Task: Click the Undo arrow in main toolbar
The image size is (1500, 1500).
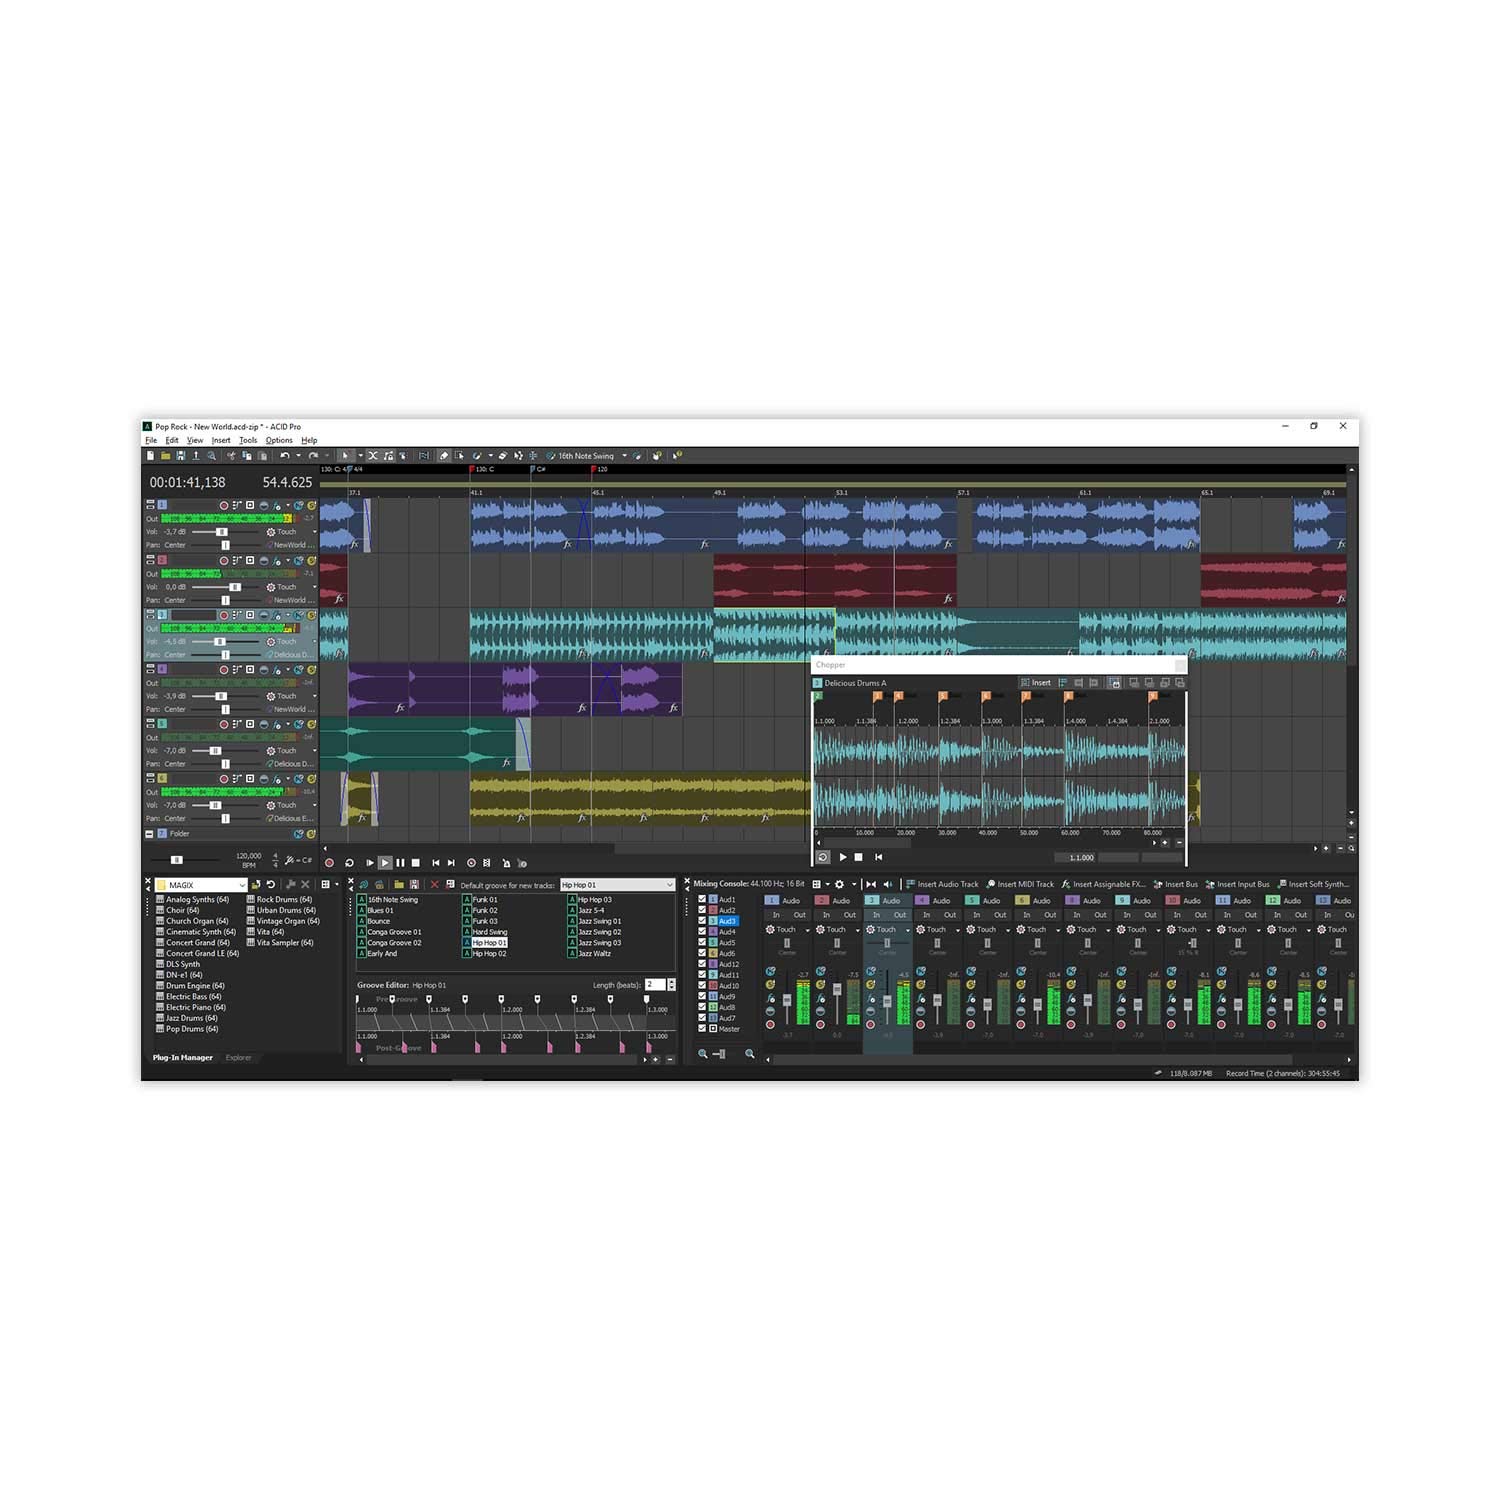Action: pyautogui.click(x=285, y=455)
